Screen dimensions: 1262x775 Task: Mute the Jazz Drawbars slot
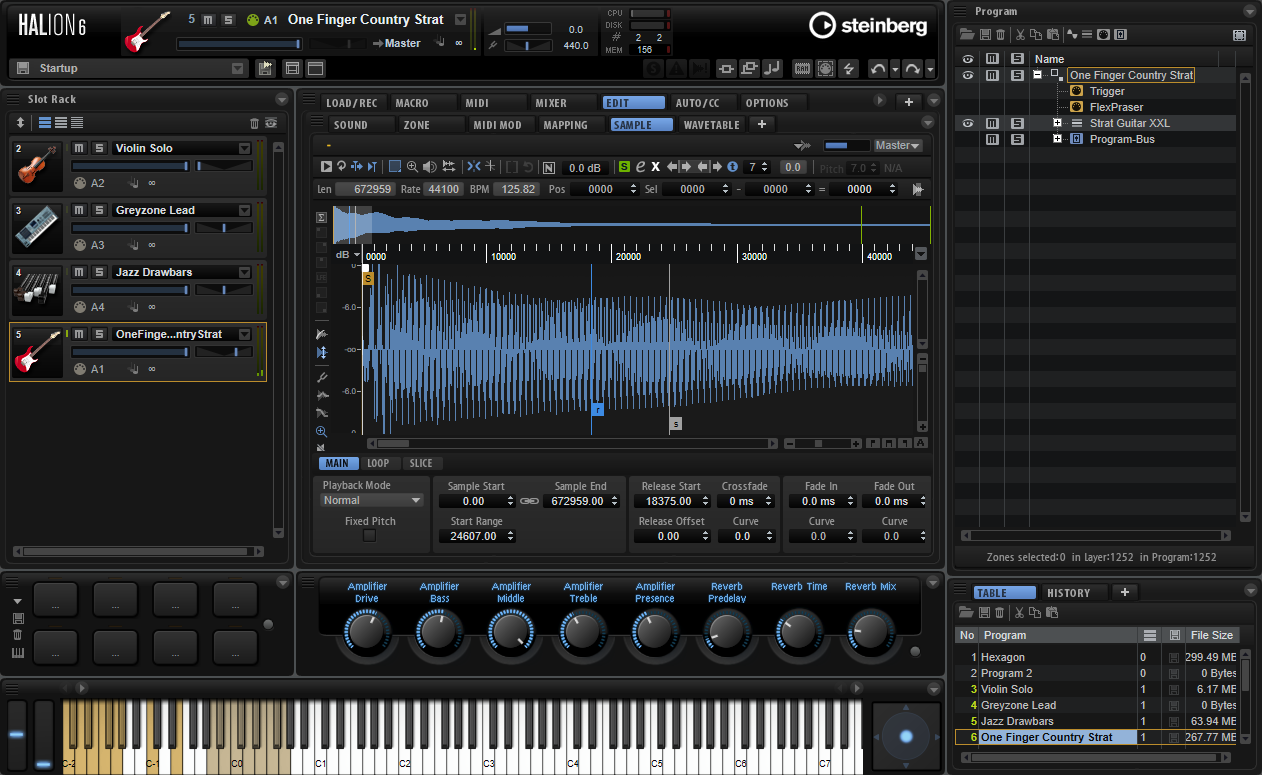80,272
